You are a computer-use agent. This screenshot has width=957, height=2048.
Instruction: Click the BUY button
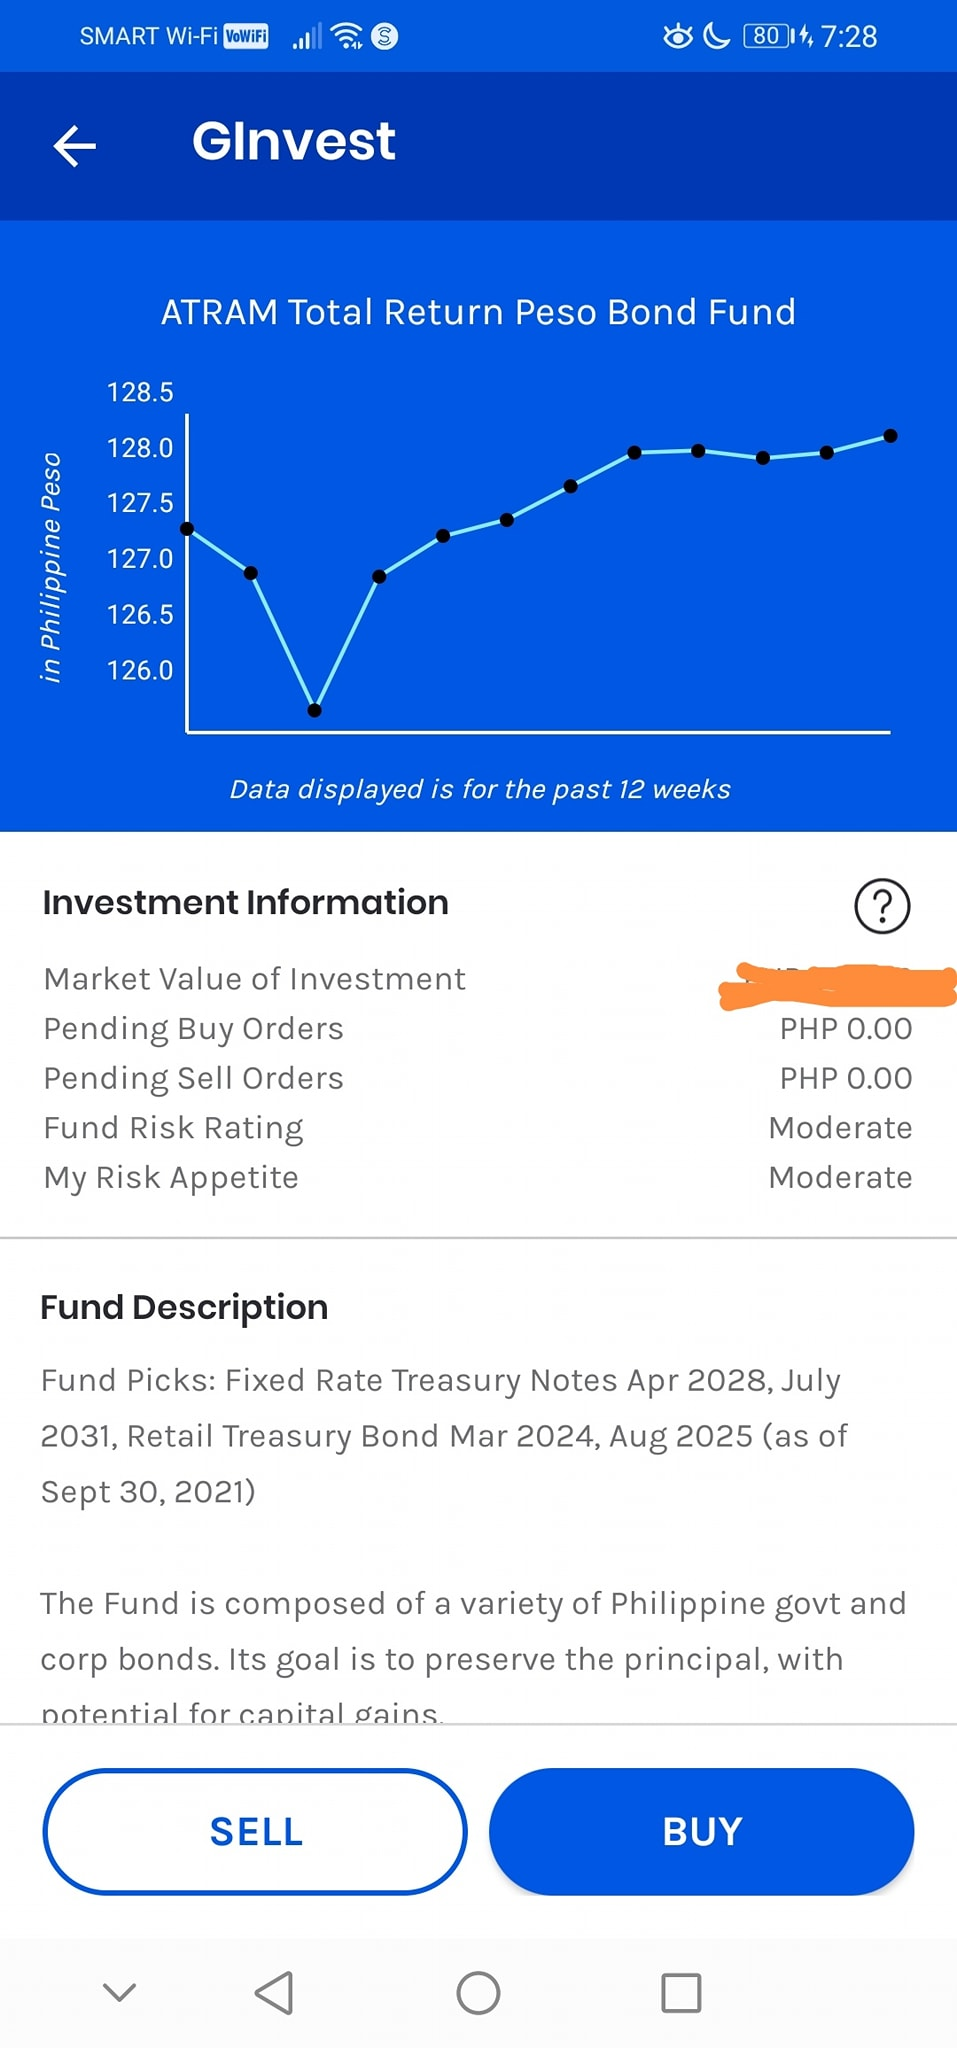tap(702, 1831)
